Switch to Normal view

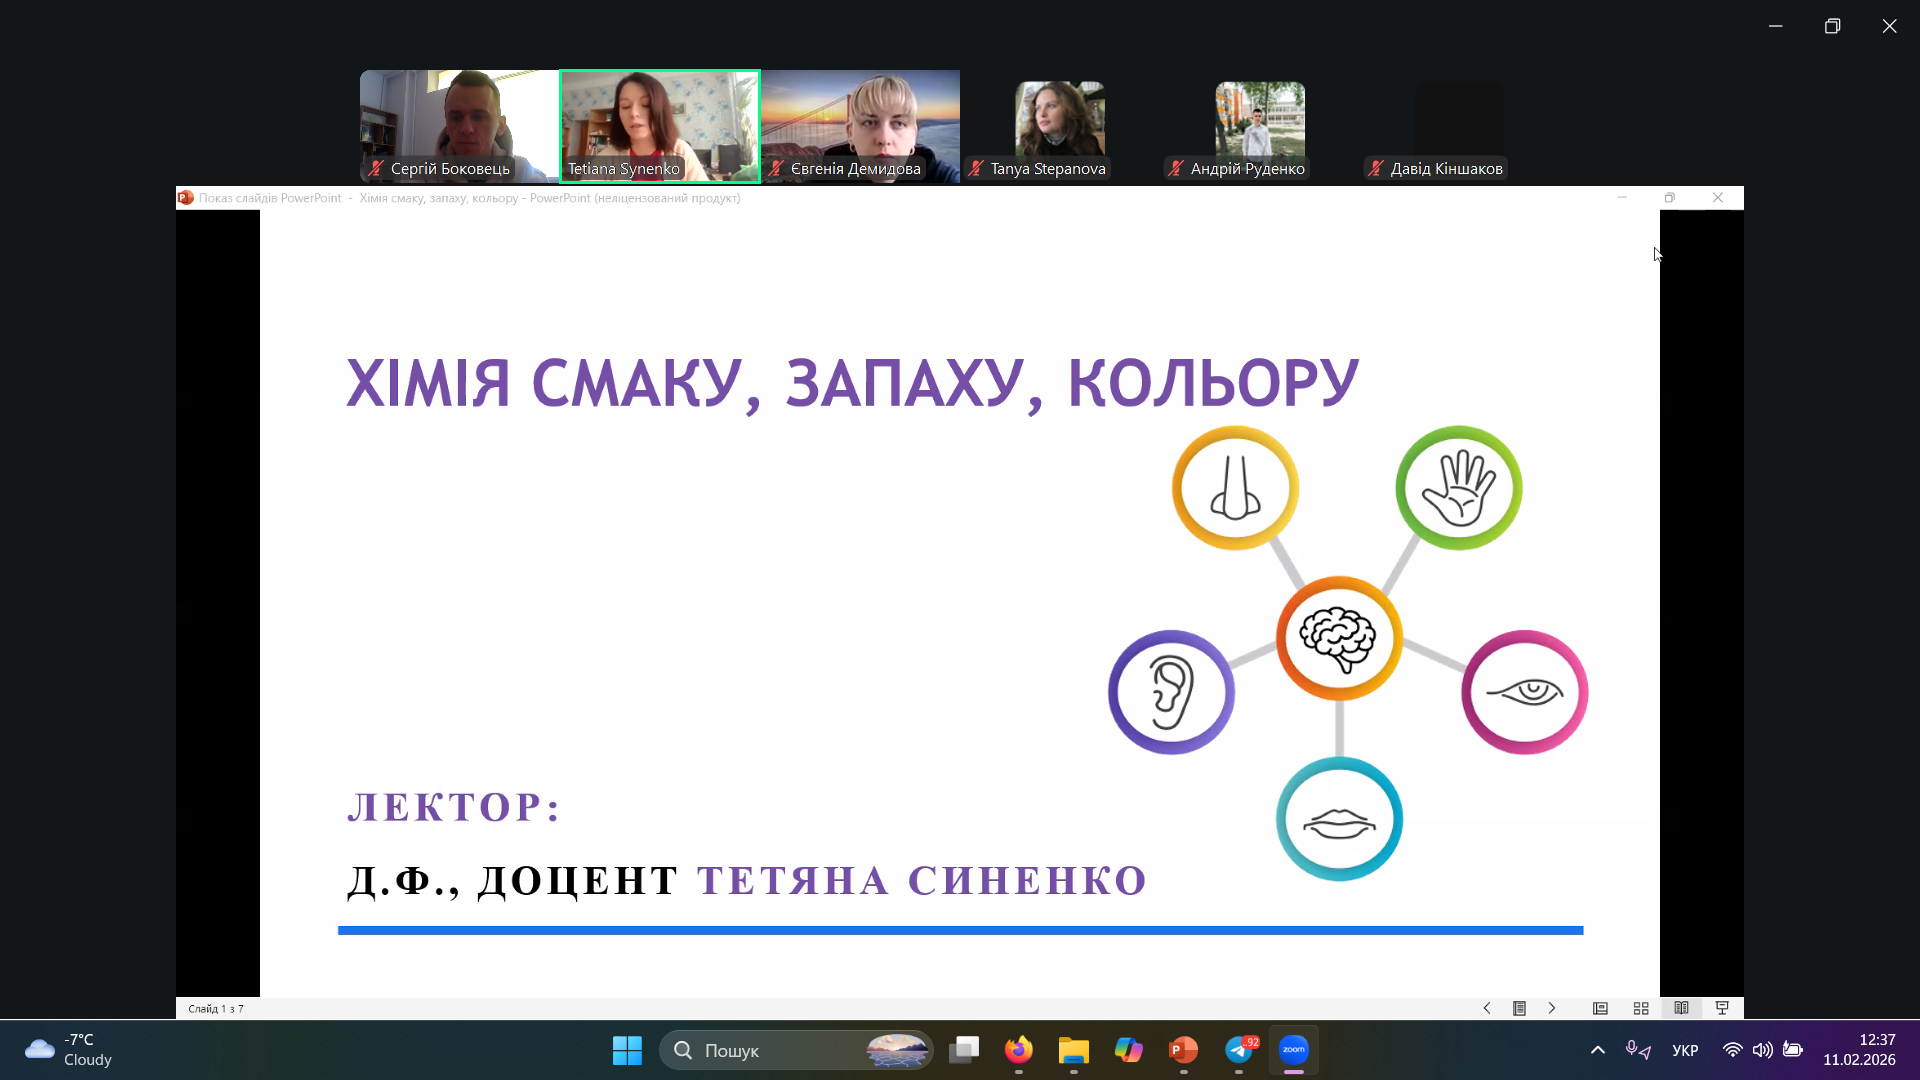click(x=1600, y=1008)
